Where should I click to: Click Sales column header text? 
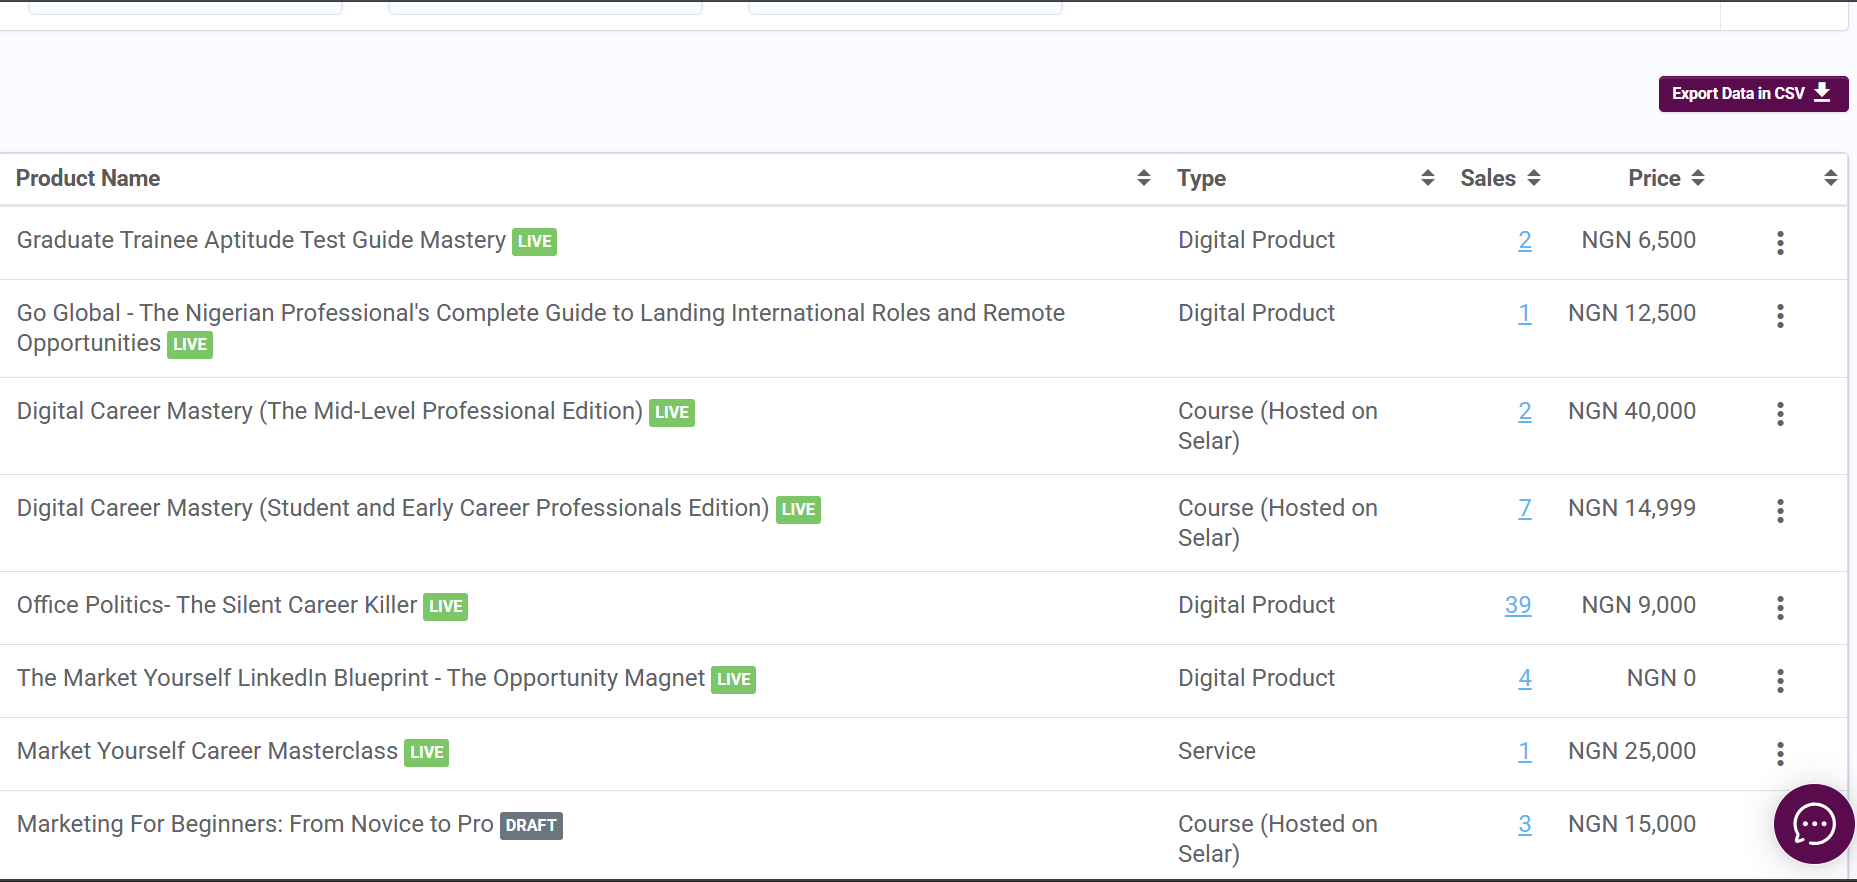1488,178
